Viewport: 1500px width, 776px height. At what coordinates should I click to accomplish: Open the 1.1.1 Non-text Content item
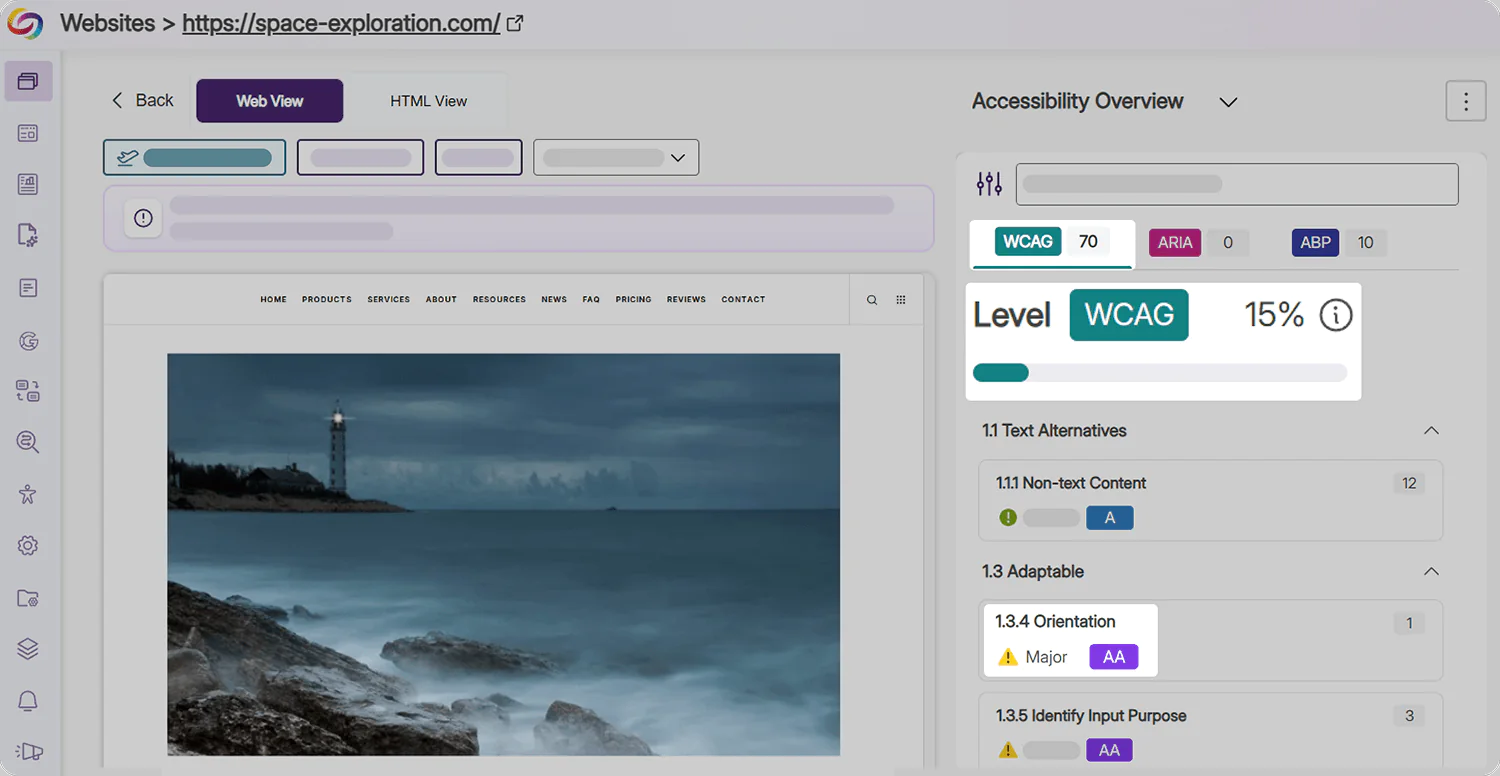click(x=1211, y=500)
